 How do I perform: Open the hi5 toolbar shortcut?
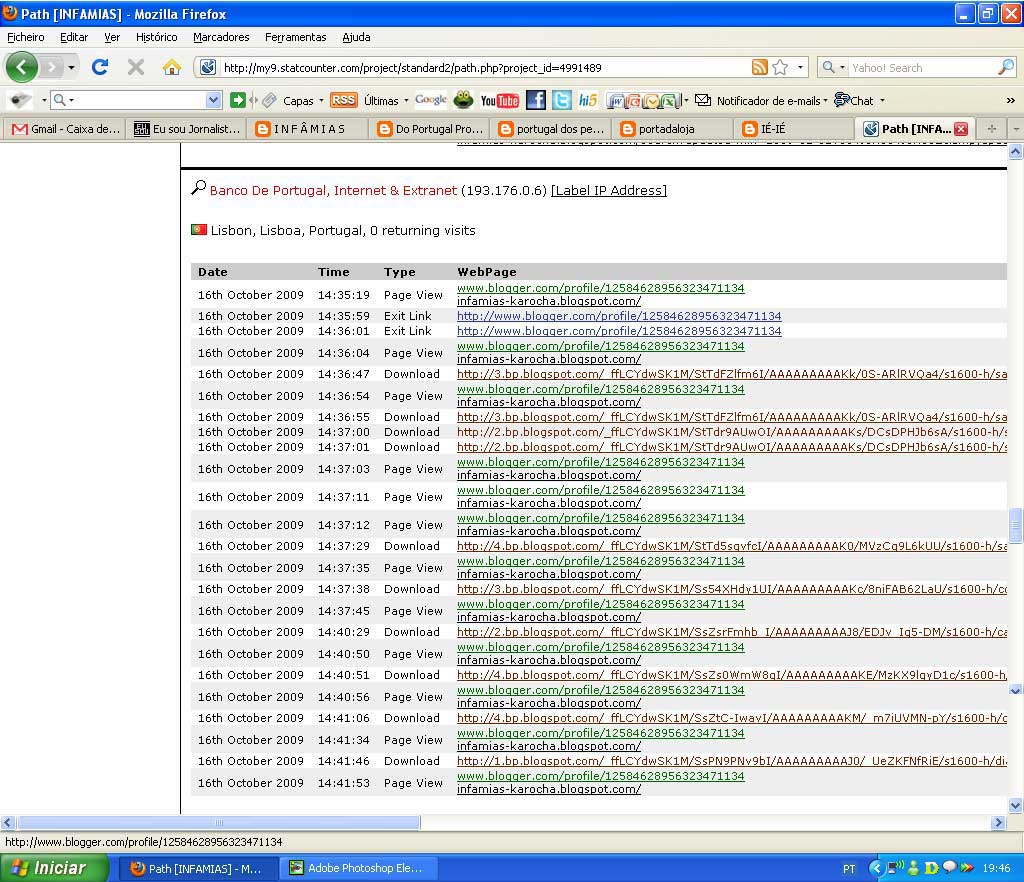coord(588,100)
